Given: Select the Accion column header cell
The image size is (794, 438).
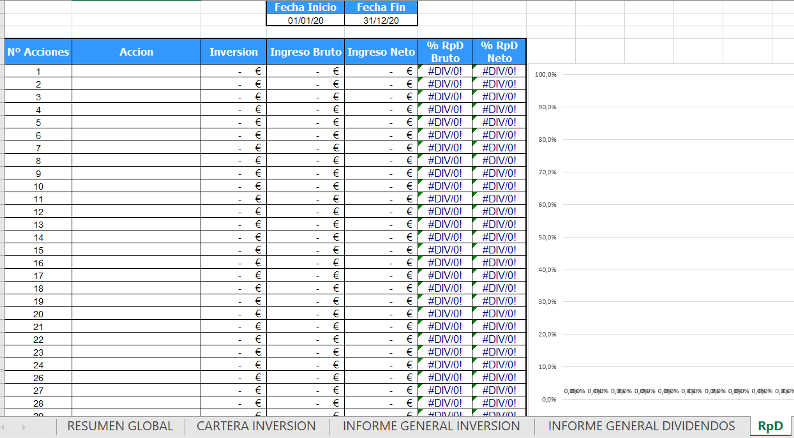Looking at the screenshot, I should coord(136,52).
